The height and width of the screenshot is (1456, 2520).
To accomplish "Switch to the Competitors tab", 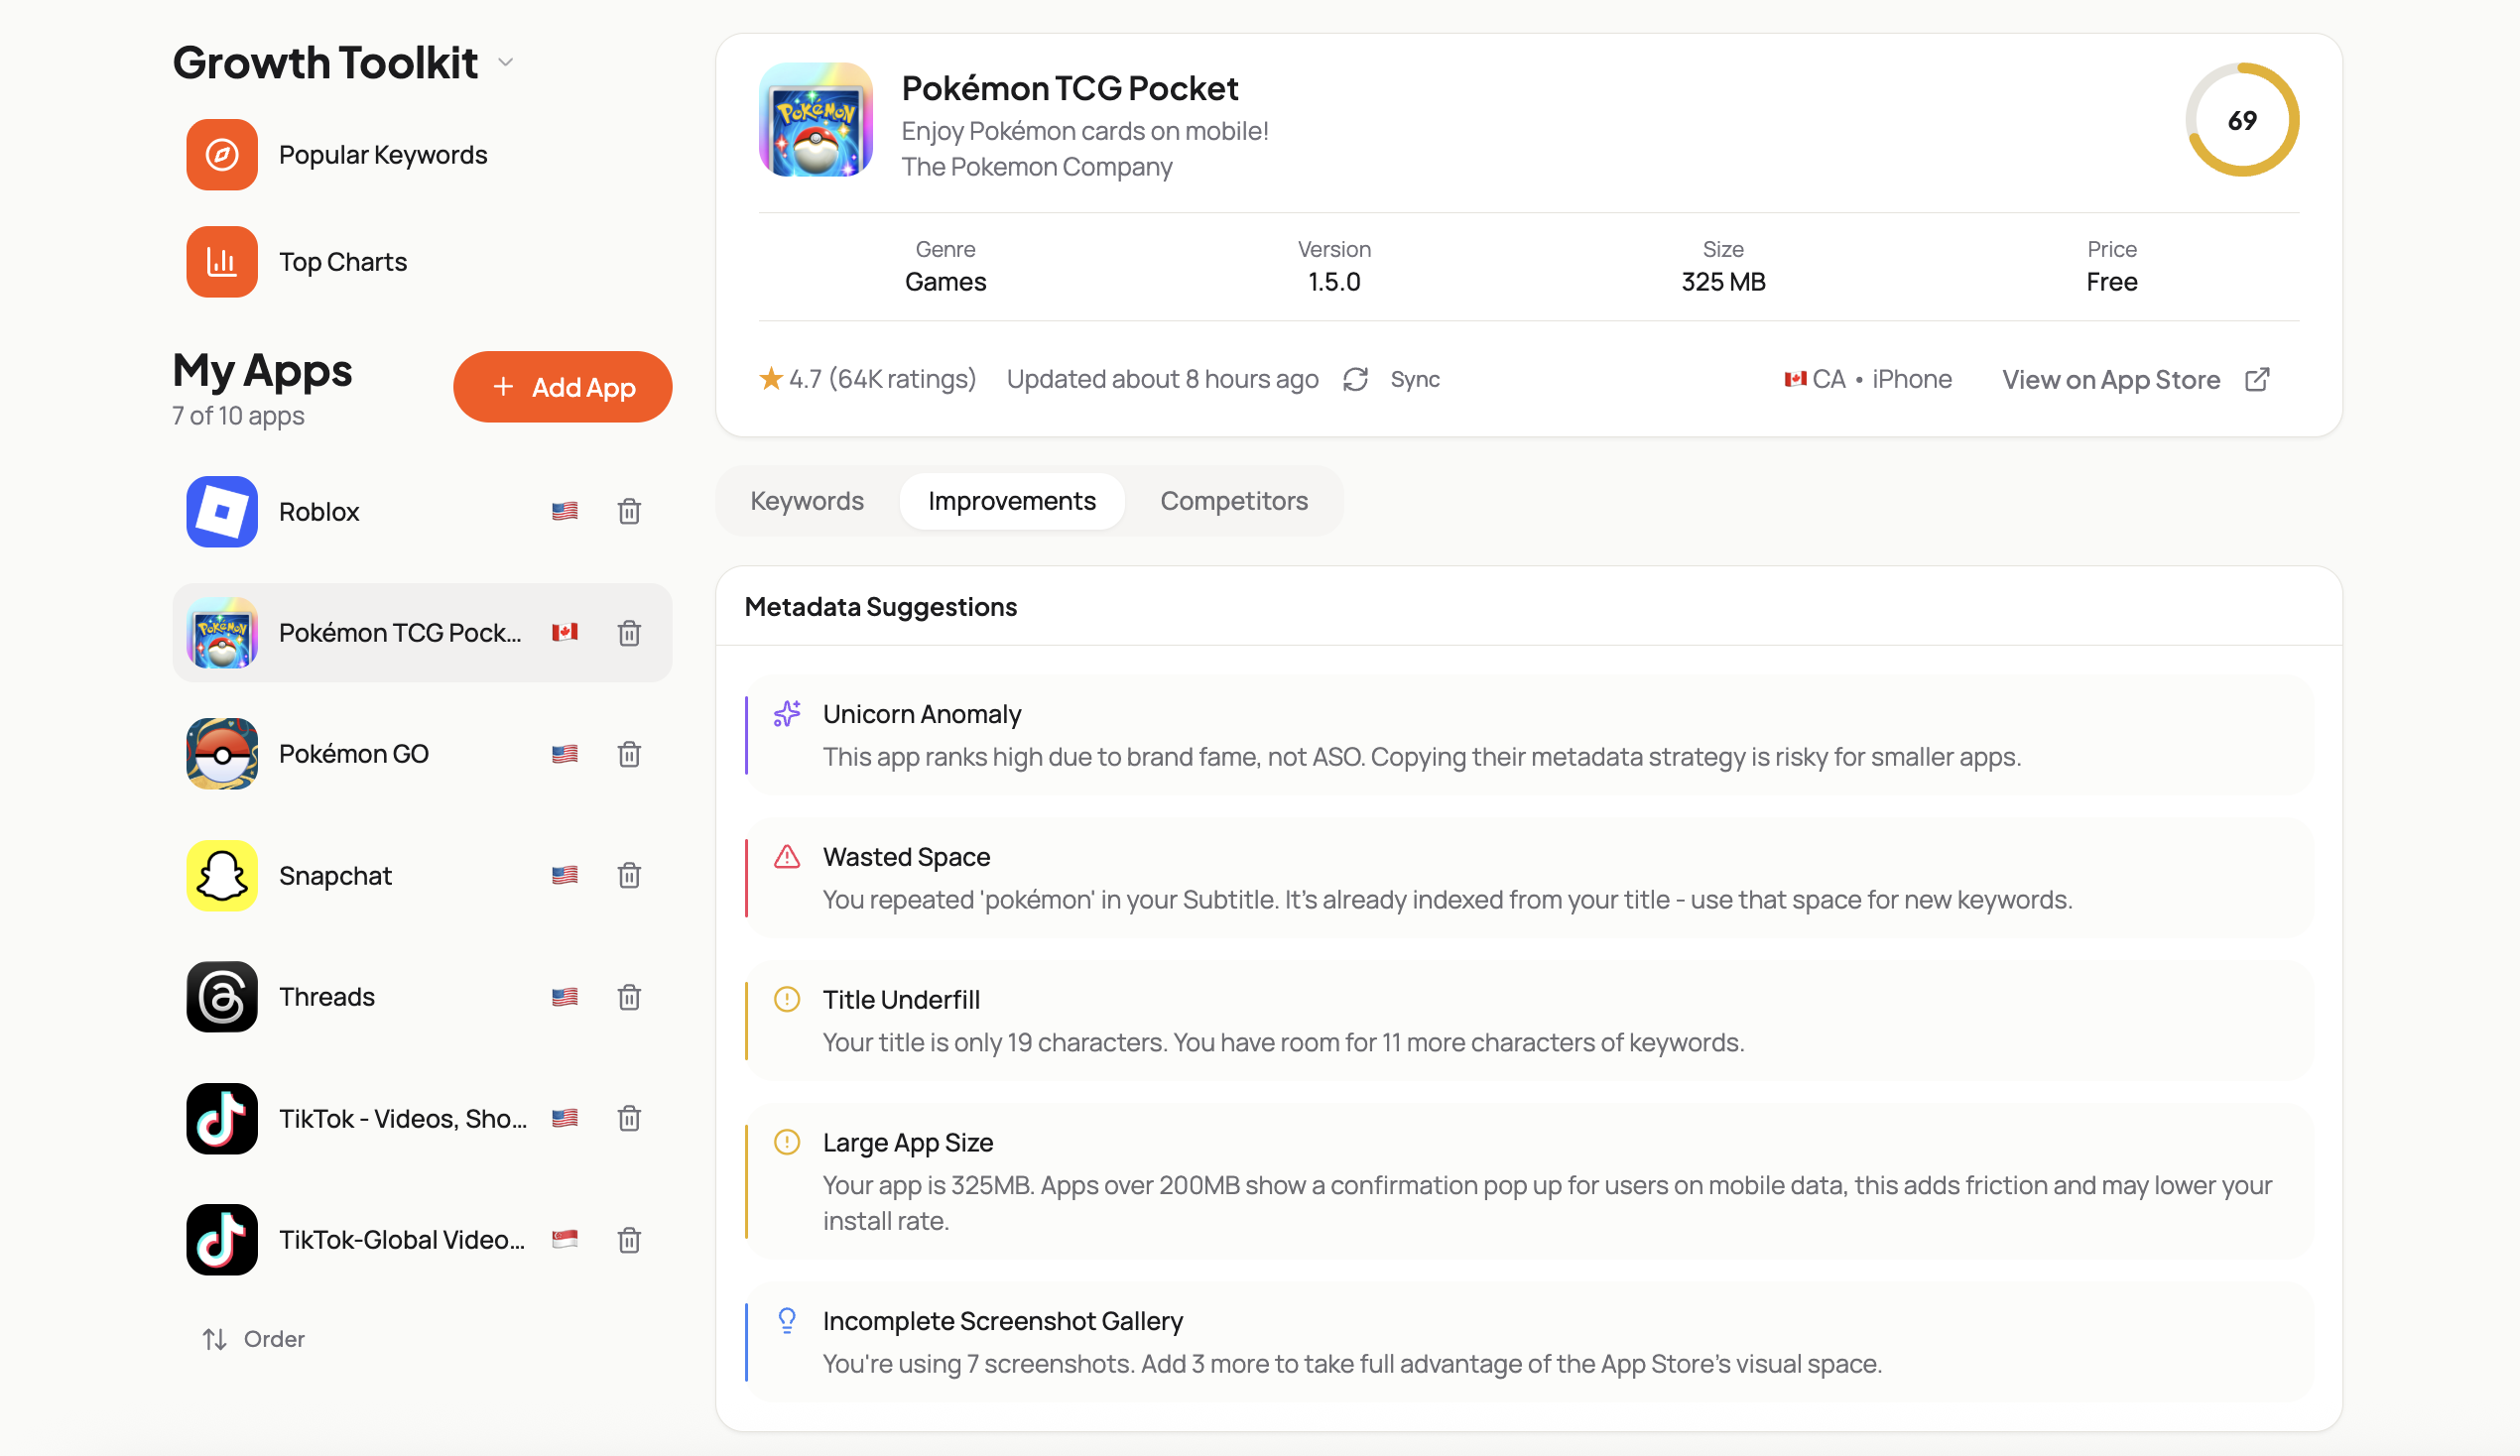I will pos(1233,501).
